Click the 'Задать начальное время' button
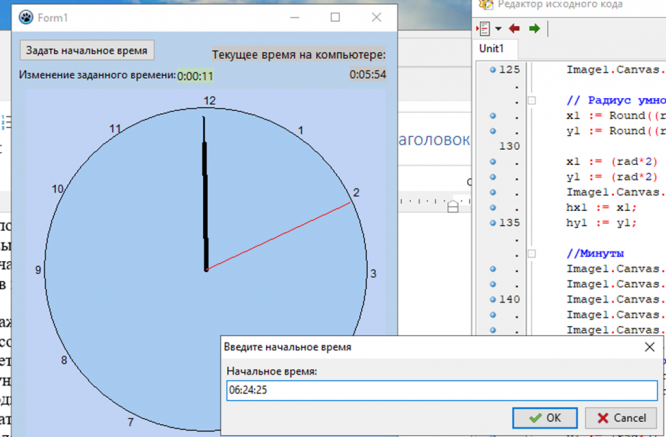The image size is (666, 437). click(86, 50)
